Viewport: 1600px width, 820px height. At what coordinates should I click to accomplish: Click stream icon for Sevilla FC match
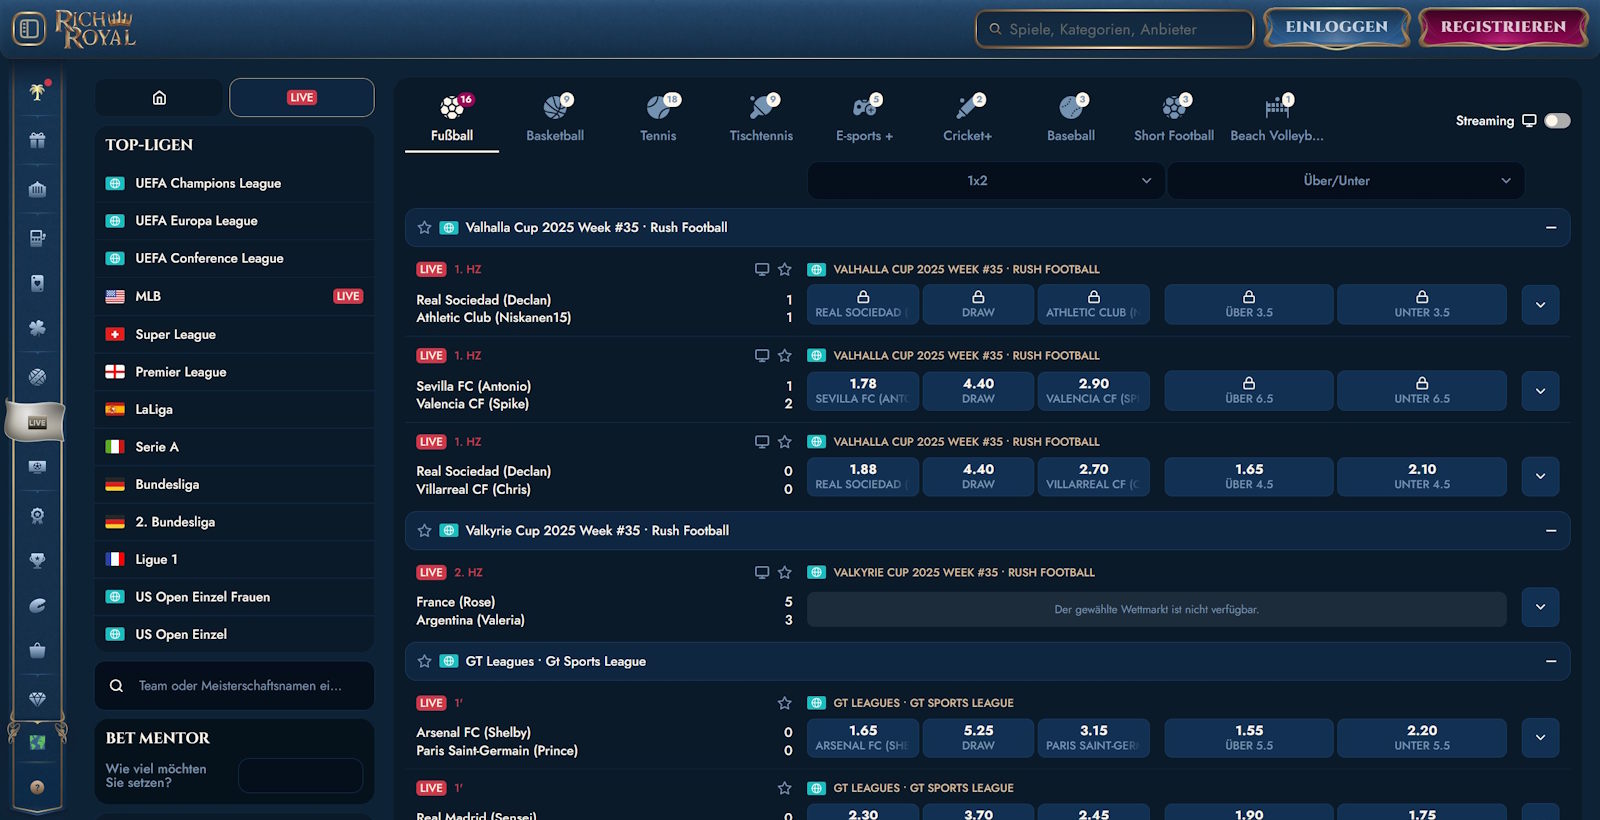click(x=761, y=356)
